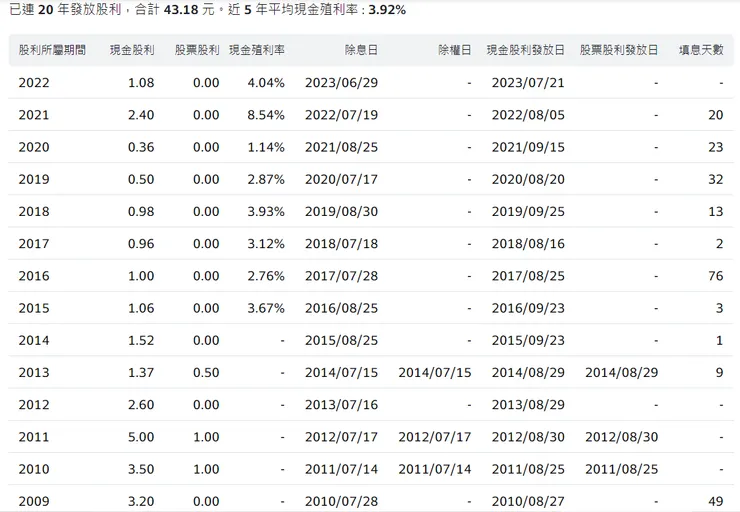The image size is (740, 512).
Task: Click fill days value 76
Action: (x=716, y=276)
